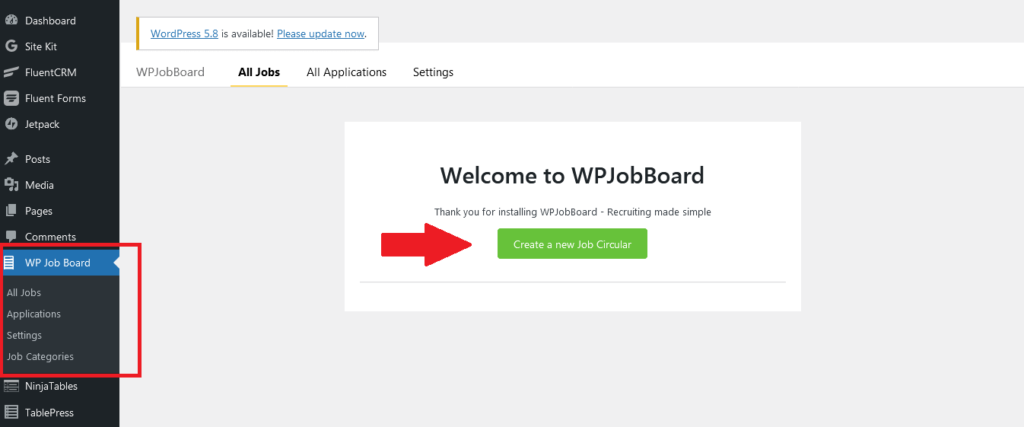This screenshot has height=427, width=1024.
Task: Click the Dashboard gauge icon
Action: tap(10, 20)
